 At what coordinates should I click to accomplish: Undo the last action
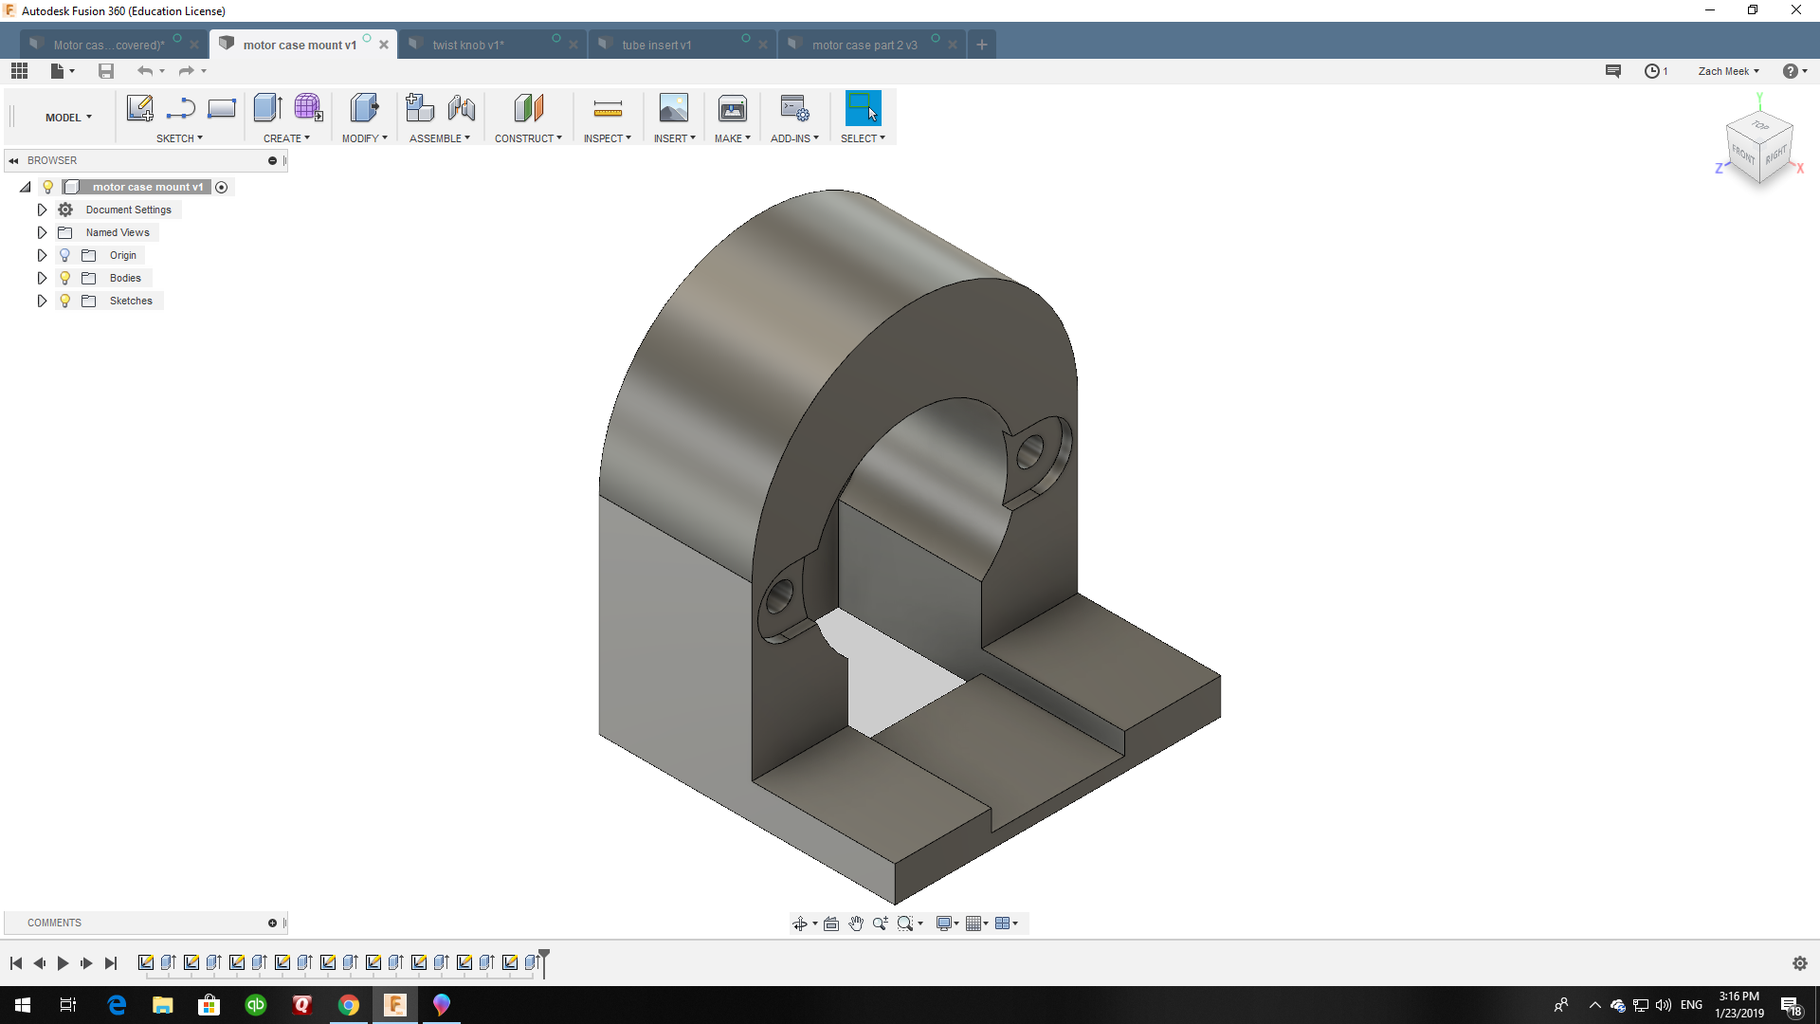145,71
